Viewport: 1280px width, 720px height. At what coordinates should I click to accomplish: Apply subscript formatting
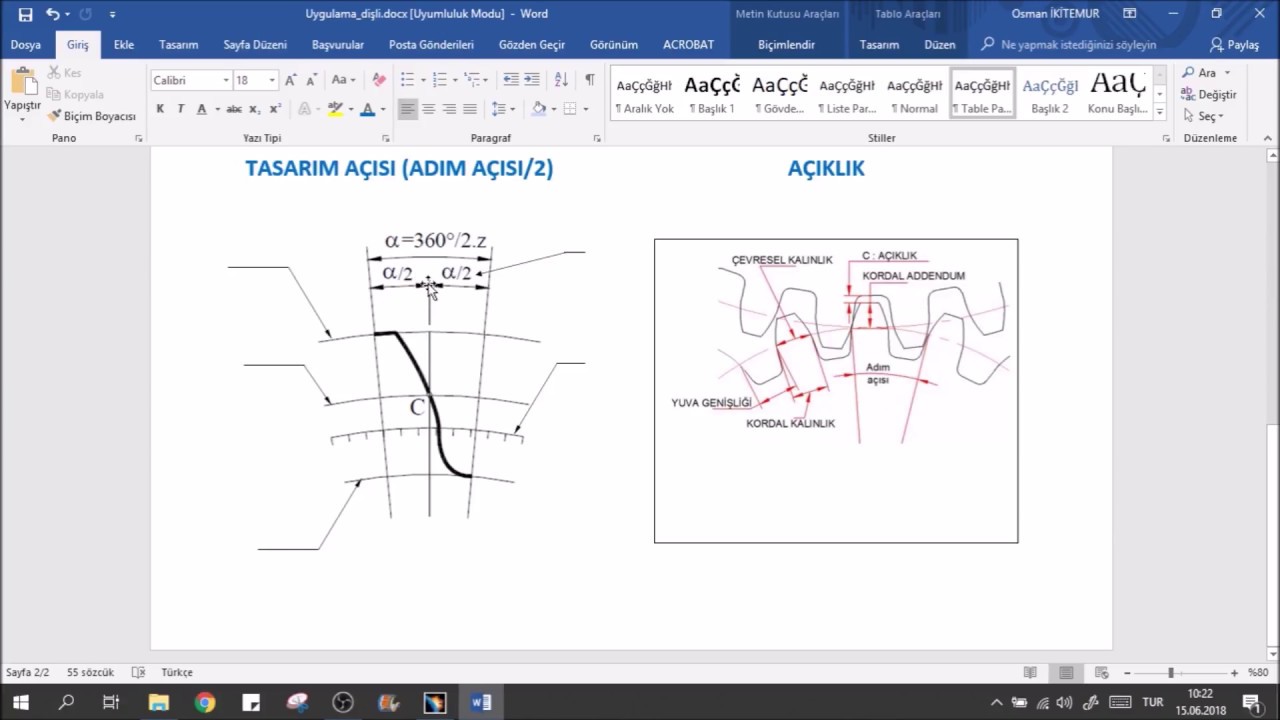tap(255, 109)
